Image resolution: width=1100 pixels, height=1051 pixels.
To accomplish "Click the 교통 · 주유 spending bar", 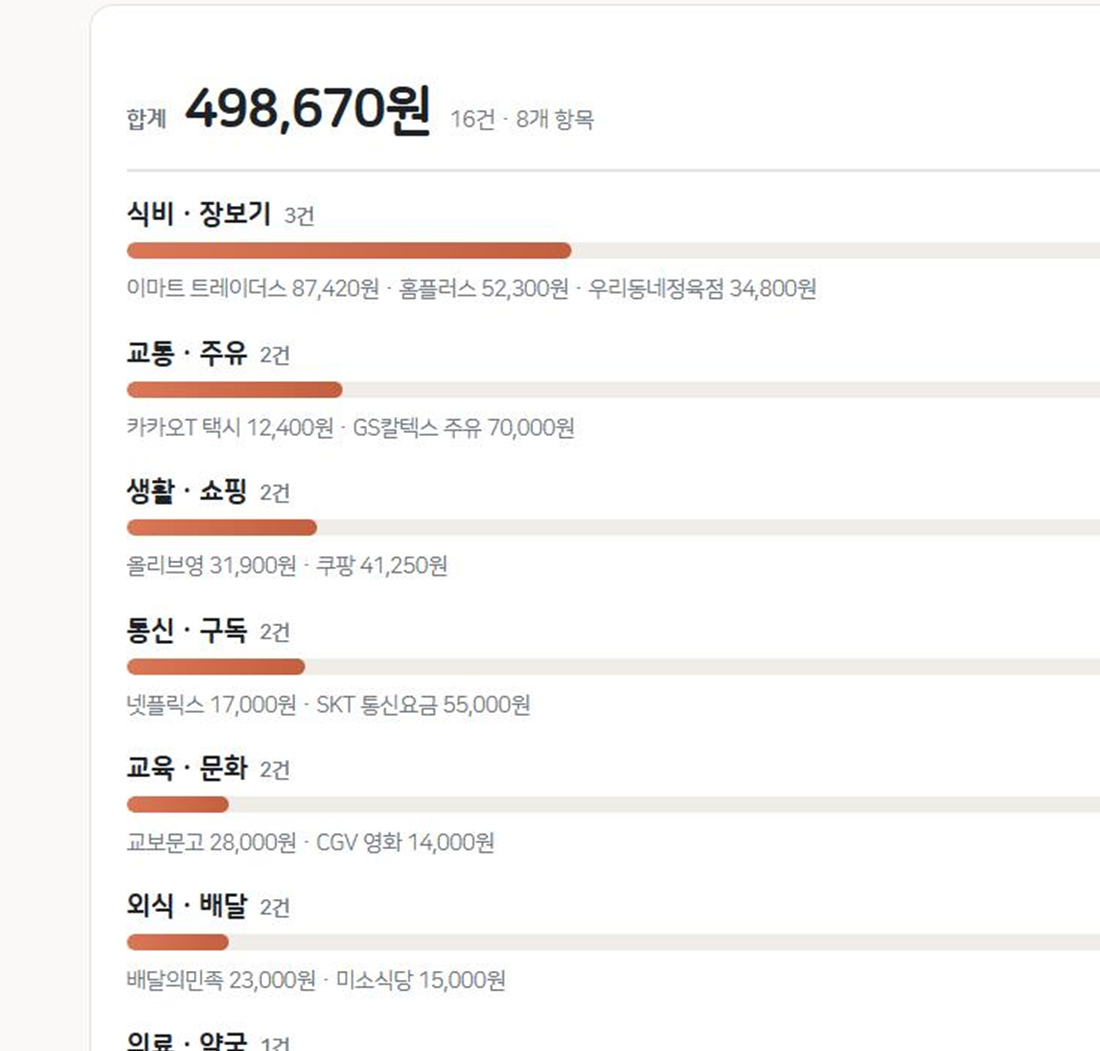I will [x=613, y=389].
